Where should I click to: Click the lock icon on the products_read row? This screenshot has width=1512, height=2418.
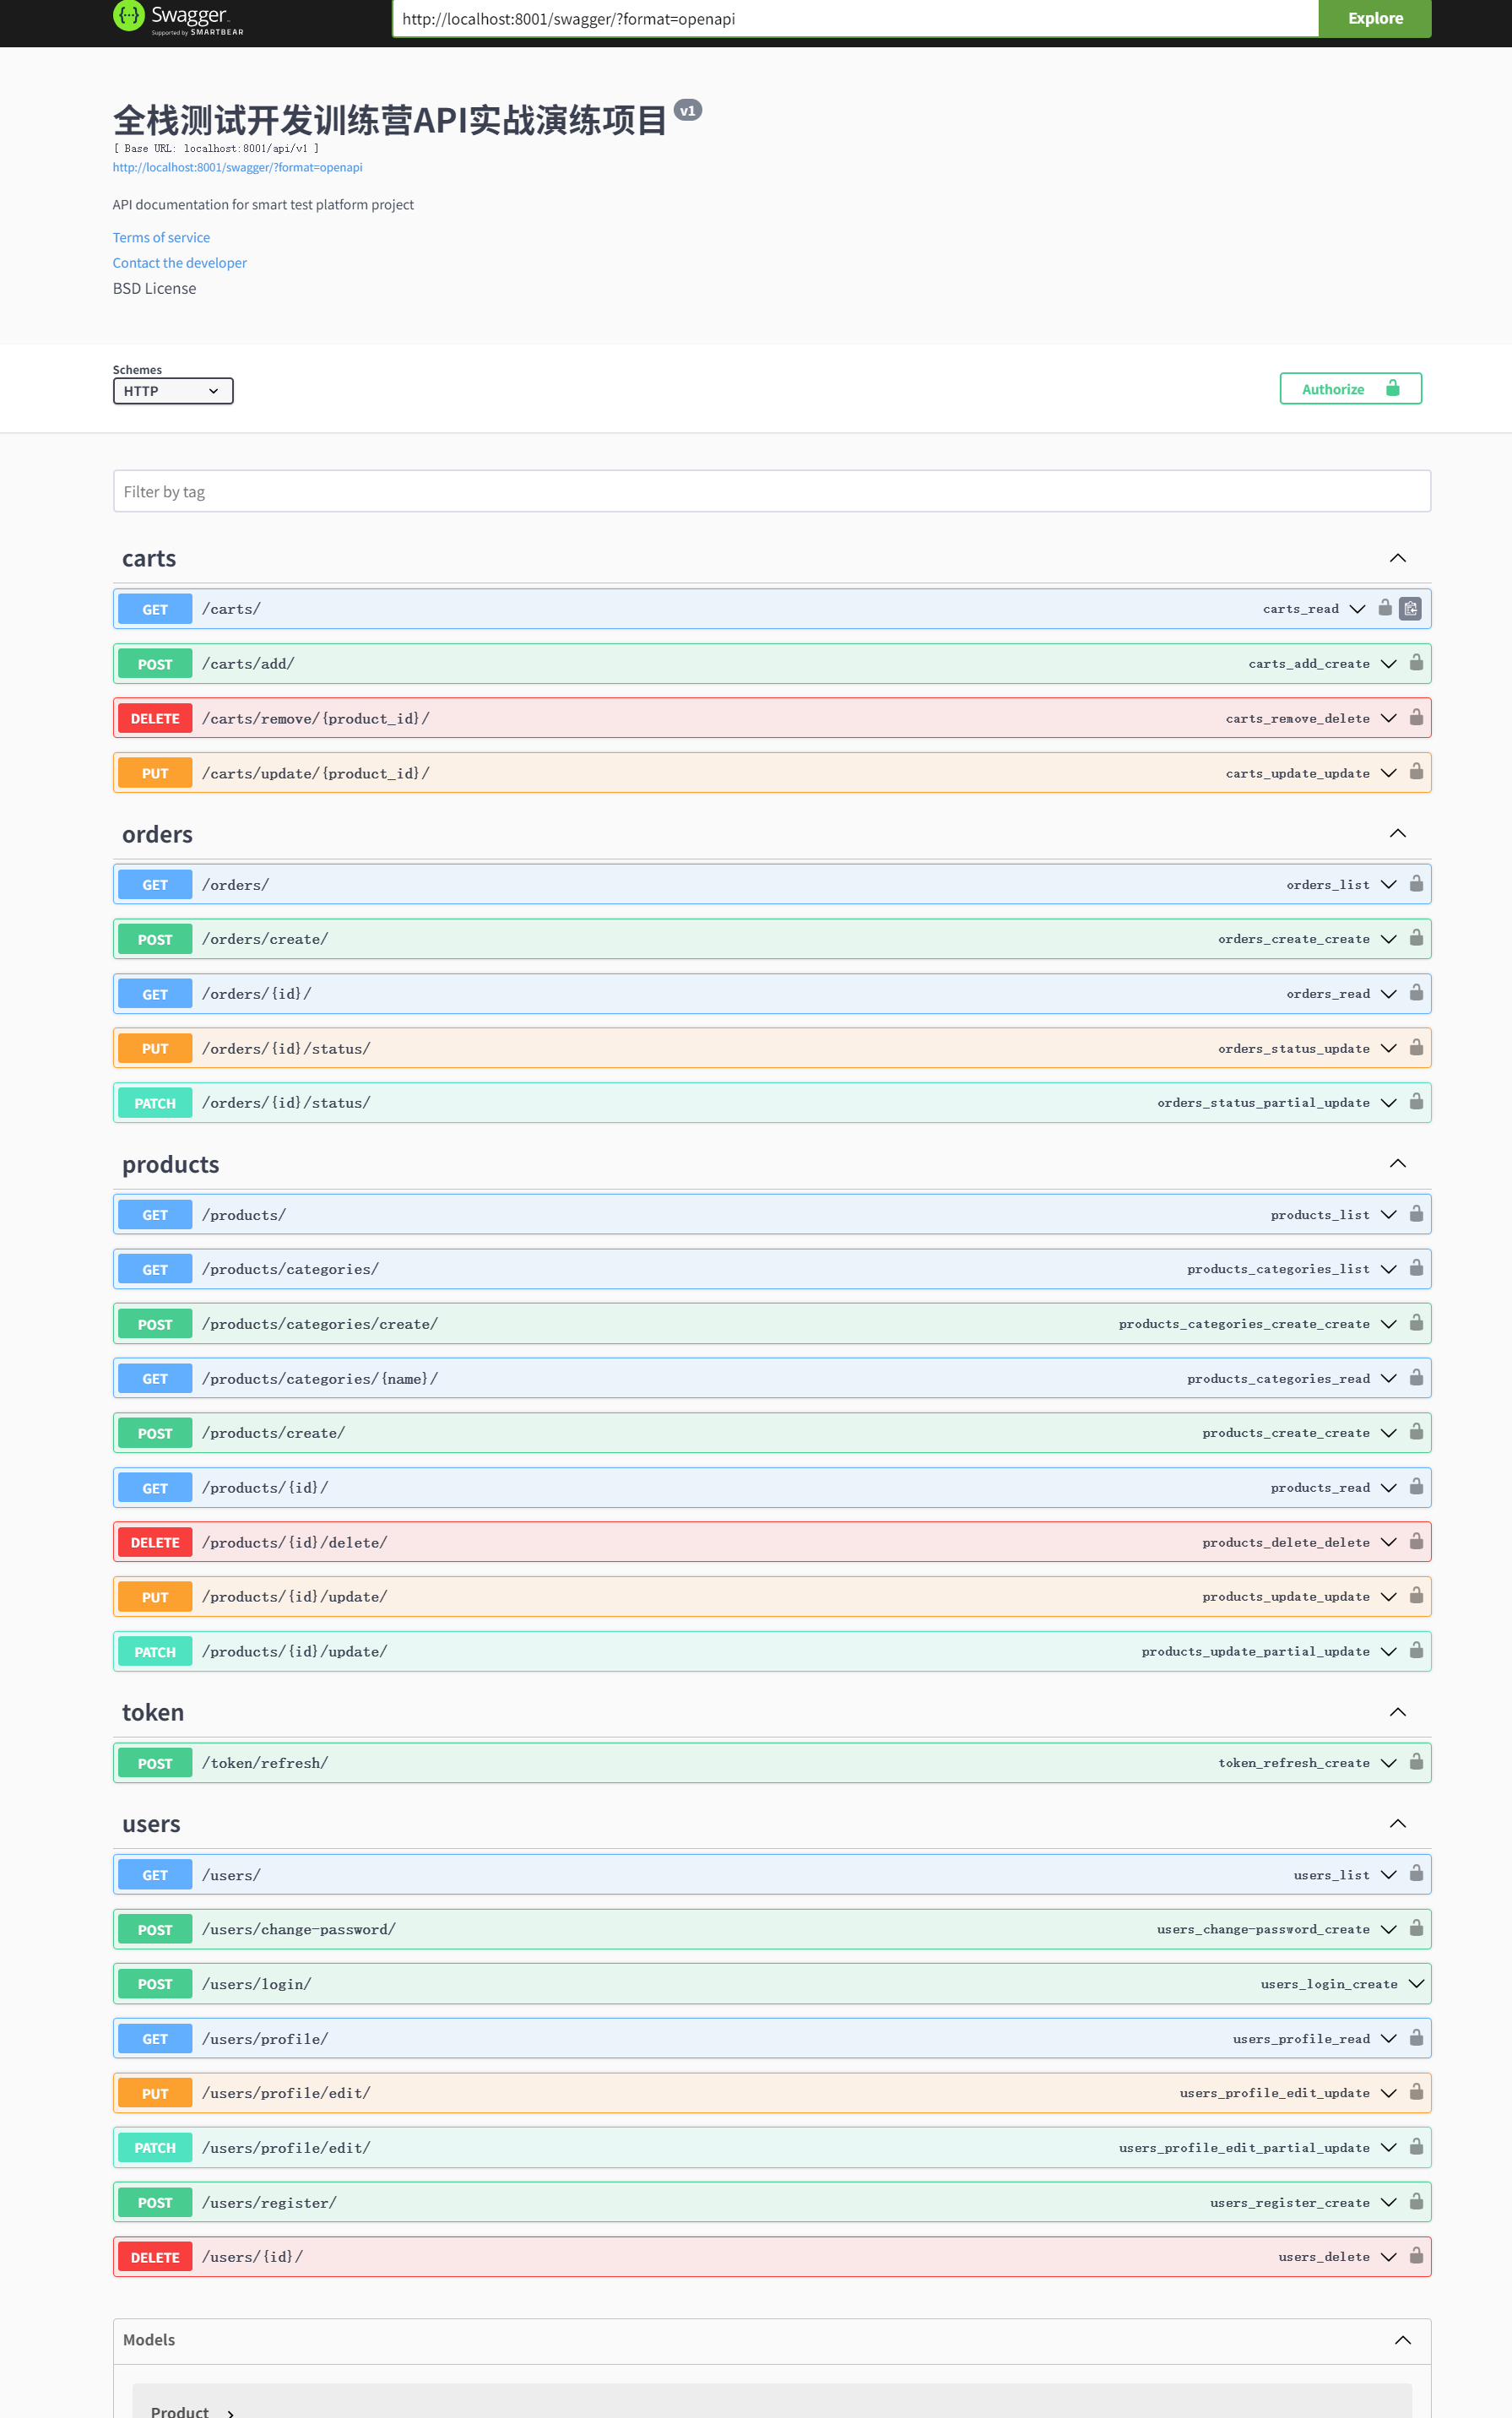pyautogui.click(x=1416, y=1486)
